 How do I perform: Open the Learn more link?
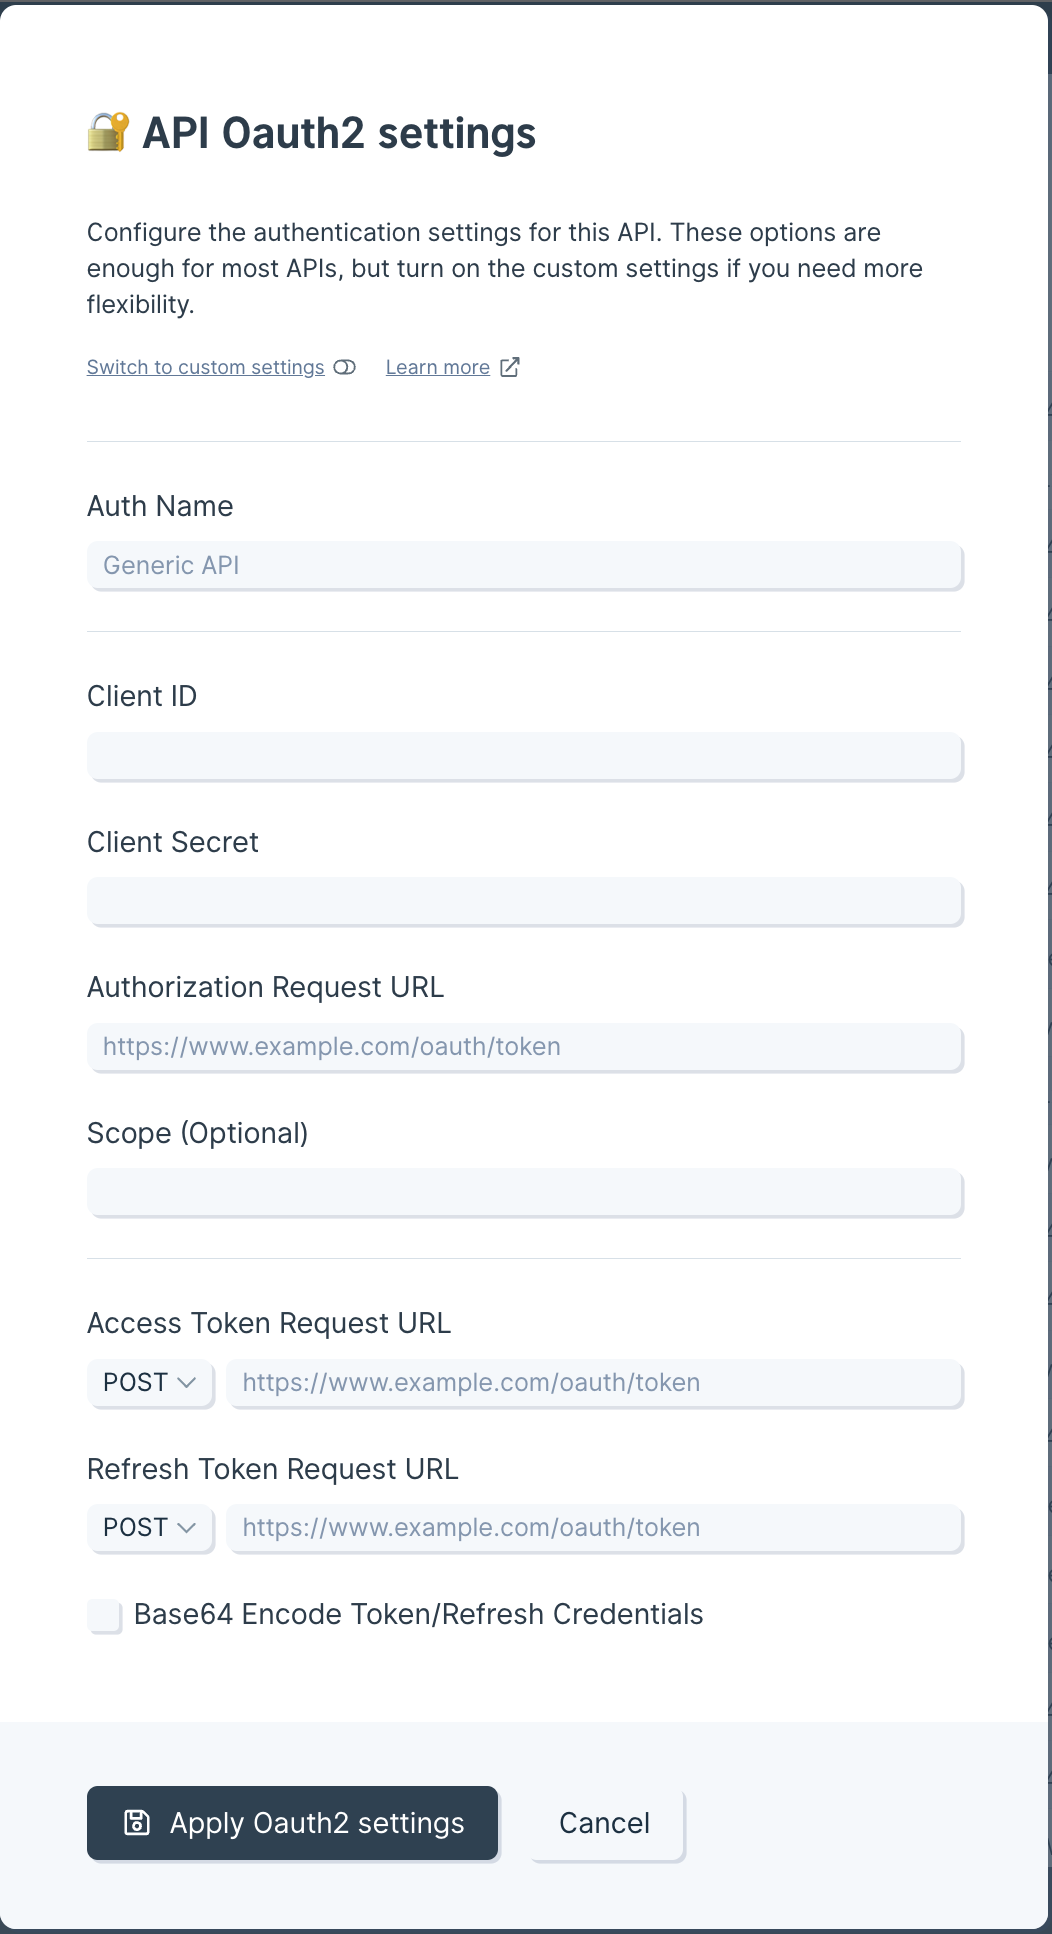[x=438, y=367]
